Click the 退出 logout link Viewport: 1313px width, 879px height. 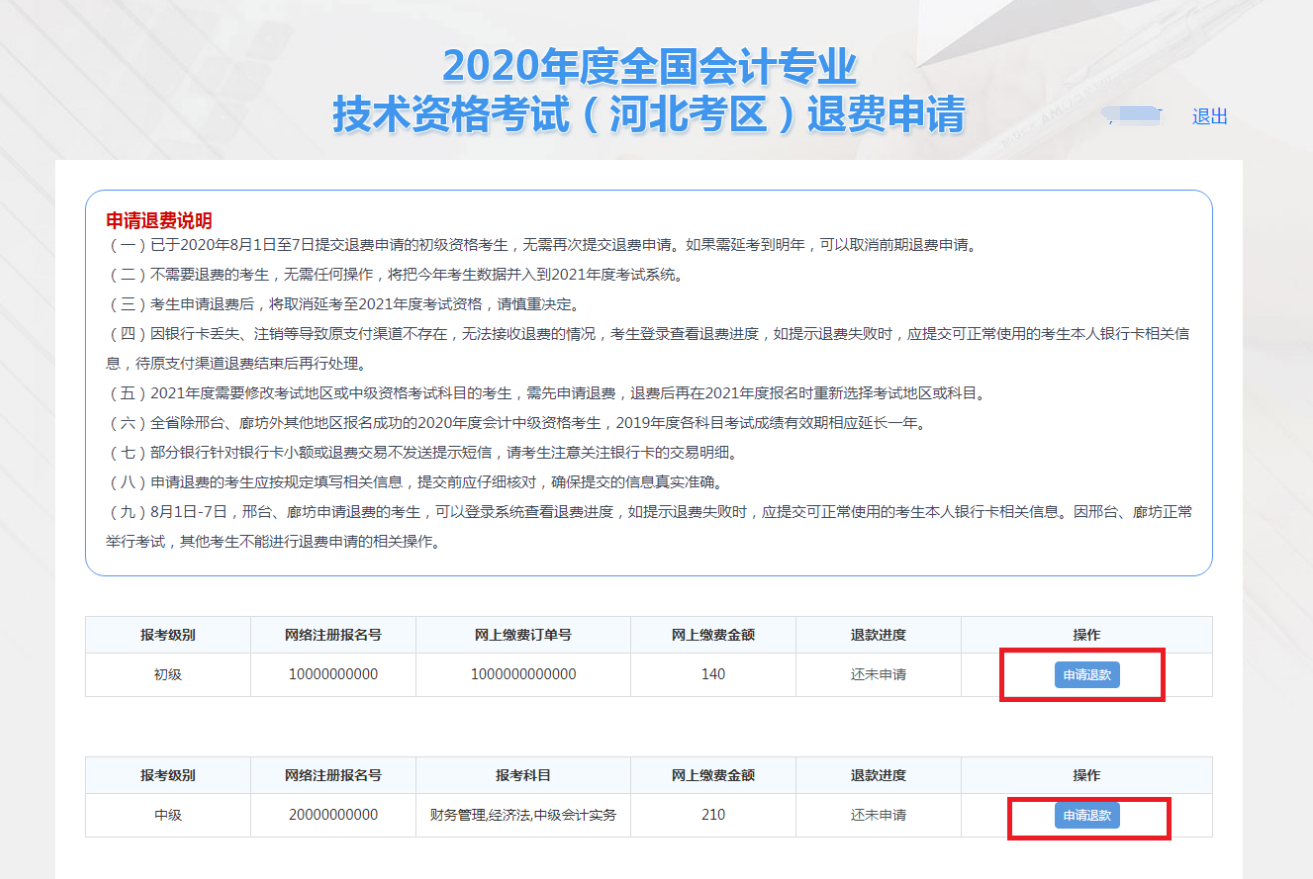1209,117
